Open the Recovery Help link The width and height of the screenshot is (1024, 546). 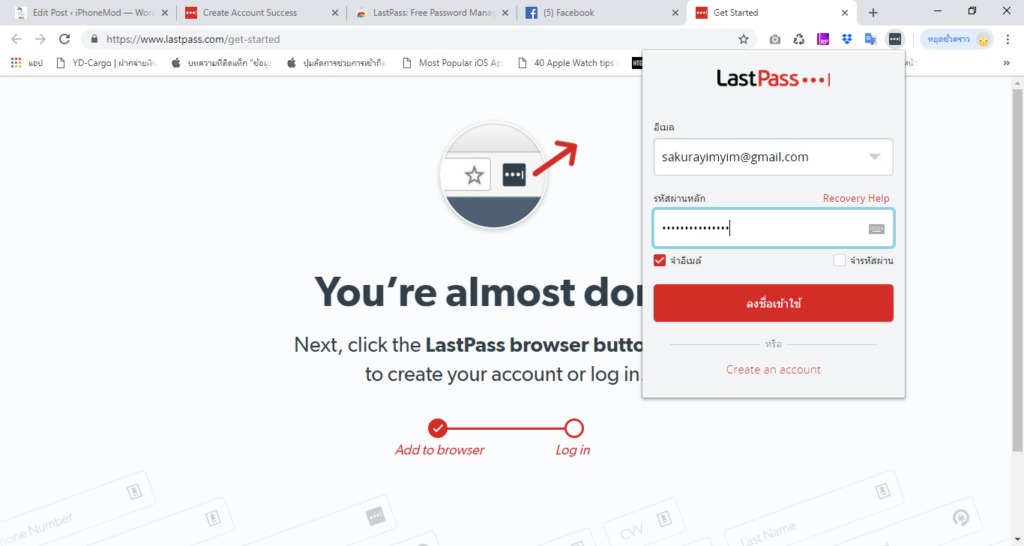click(856, 198)
